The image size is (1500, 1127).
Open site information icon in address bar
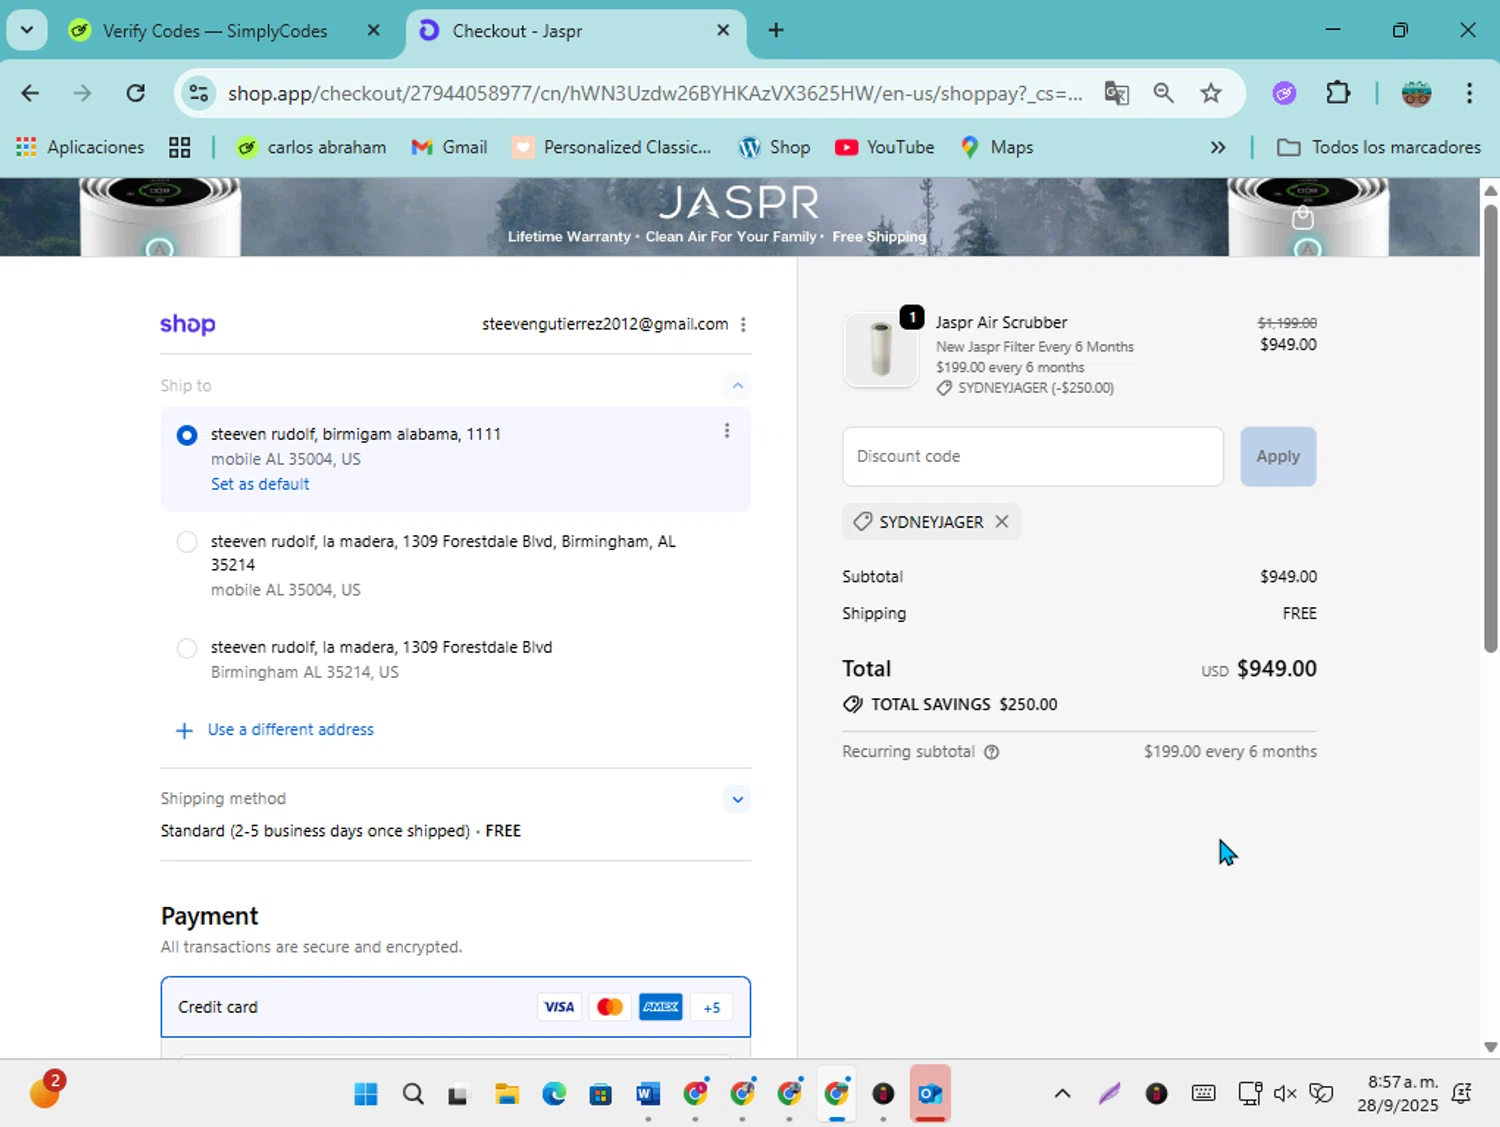[x=199, y=93]
